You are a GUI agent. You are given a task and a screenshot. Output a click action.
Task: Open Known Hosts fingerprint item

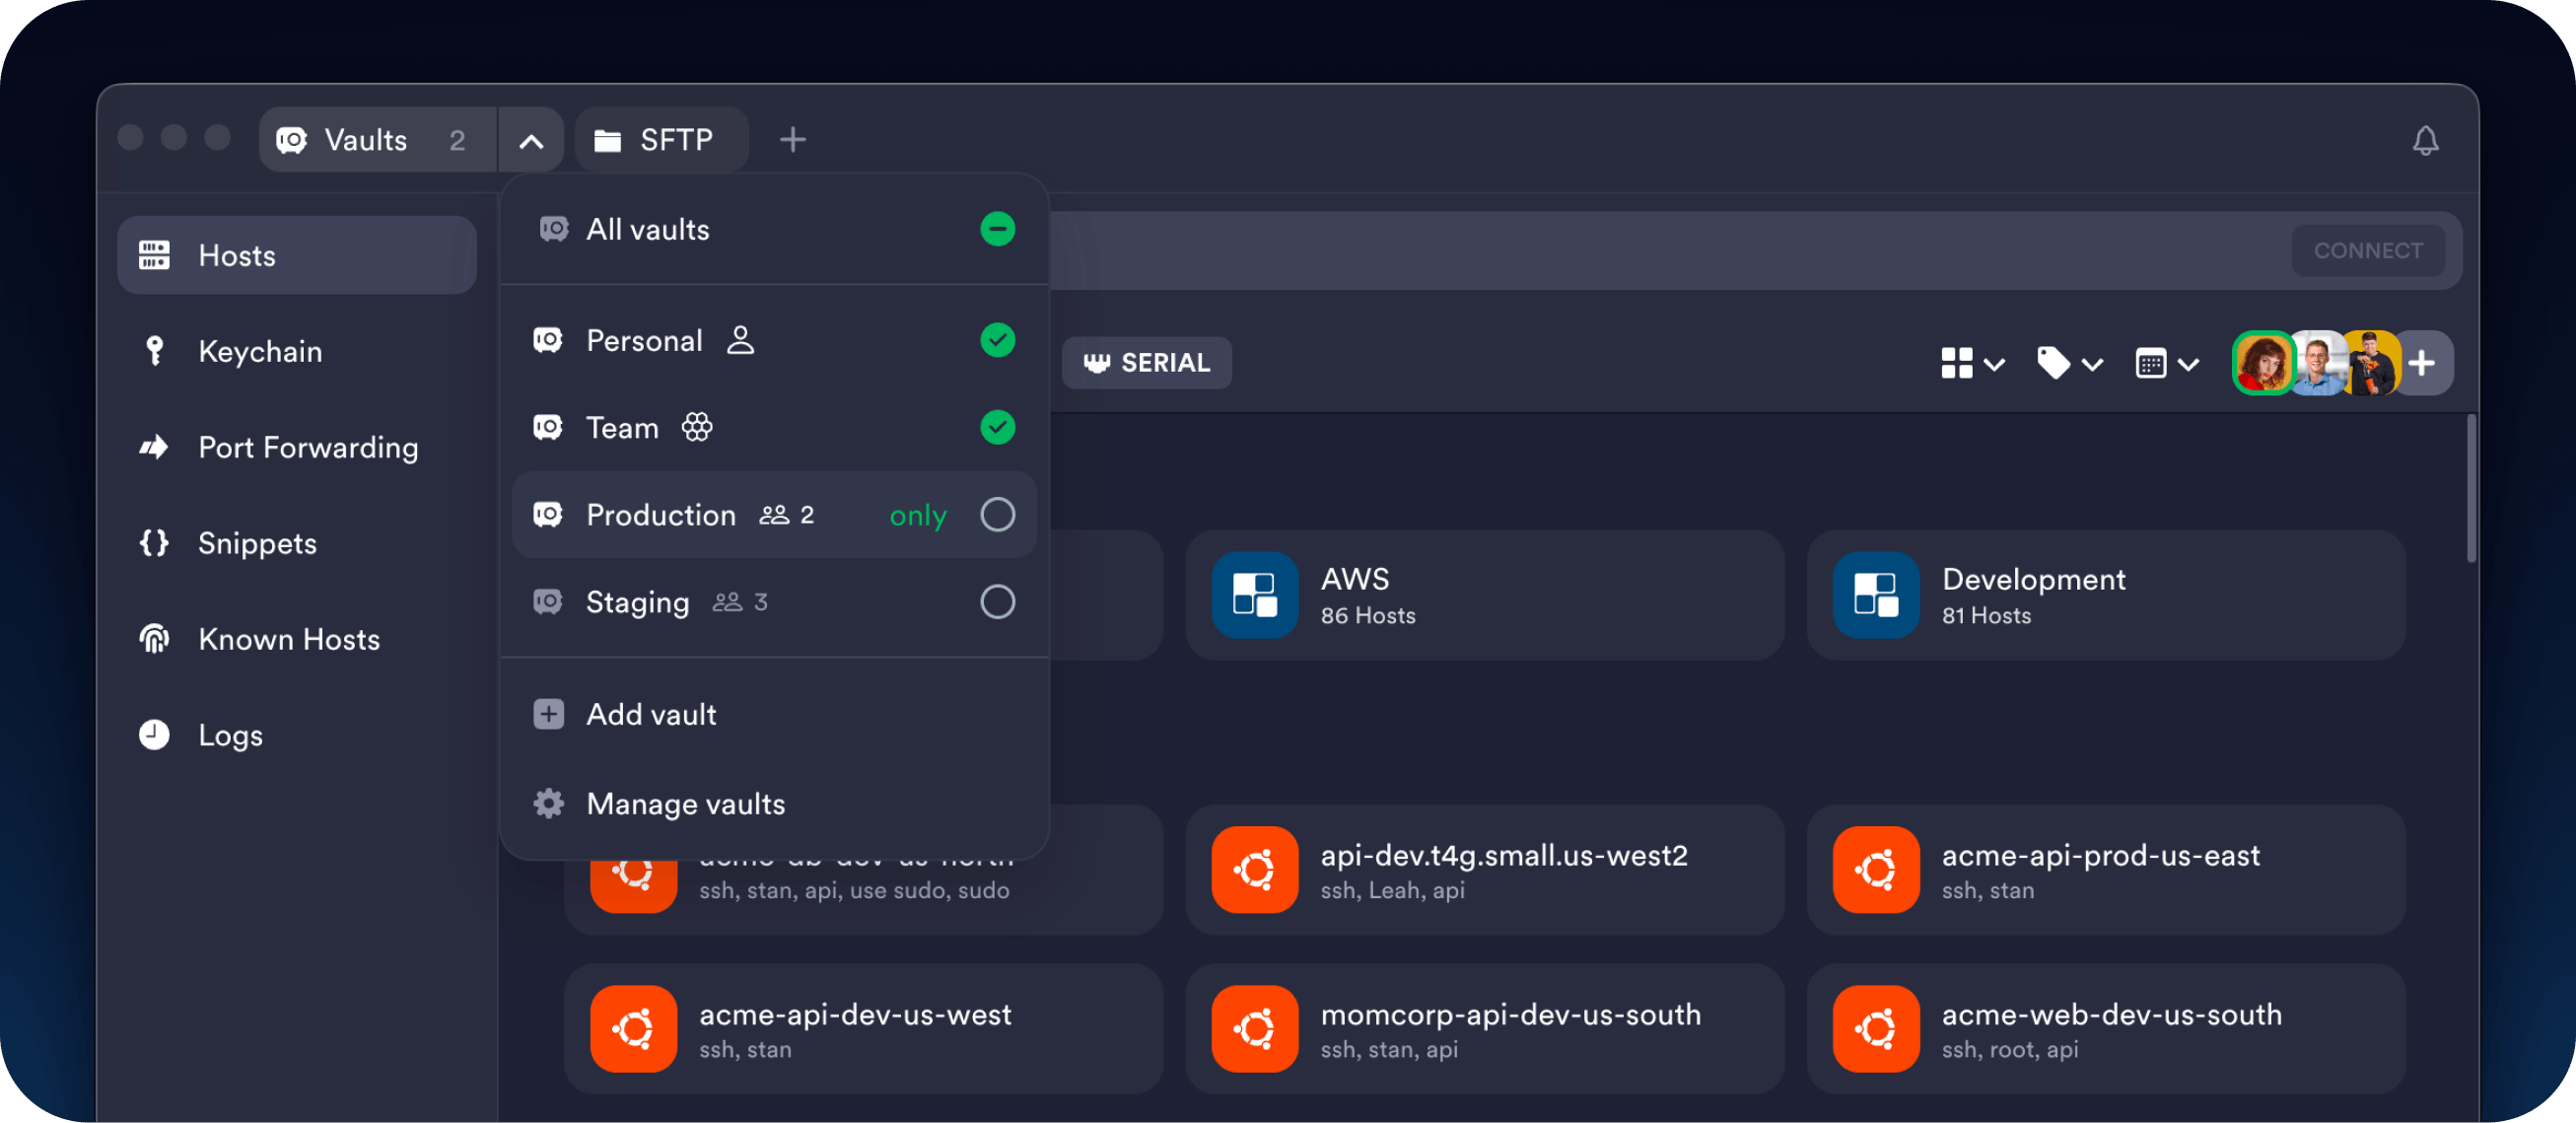pyautogui.click(x=288, y=639)
